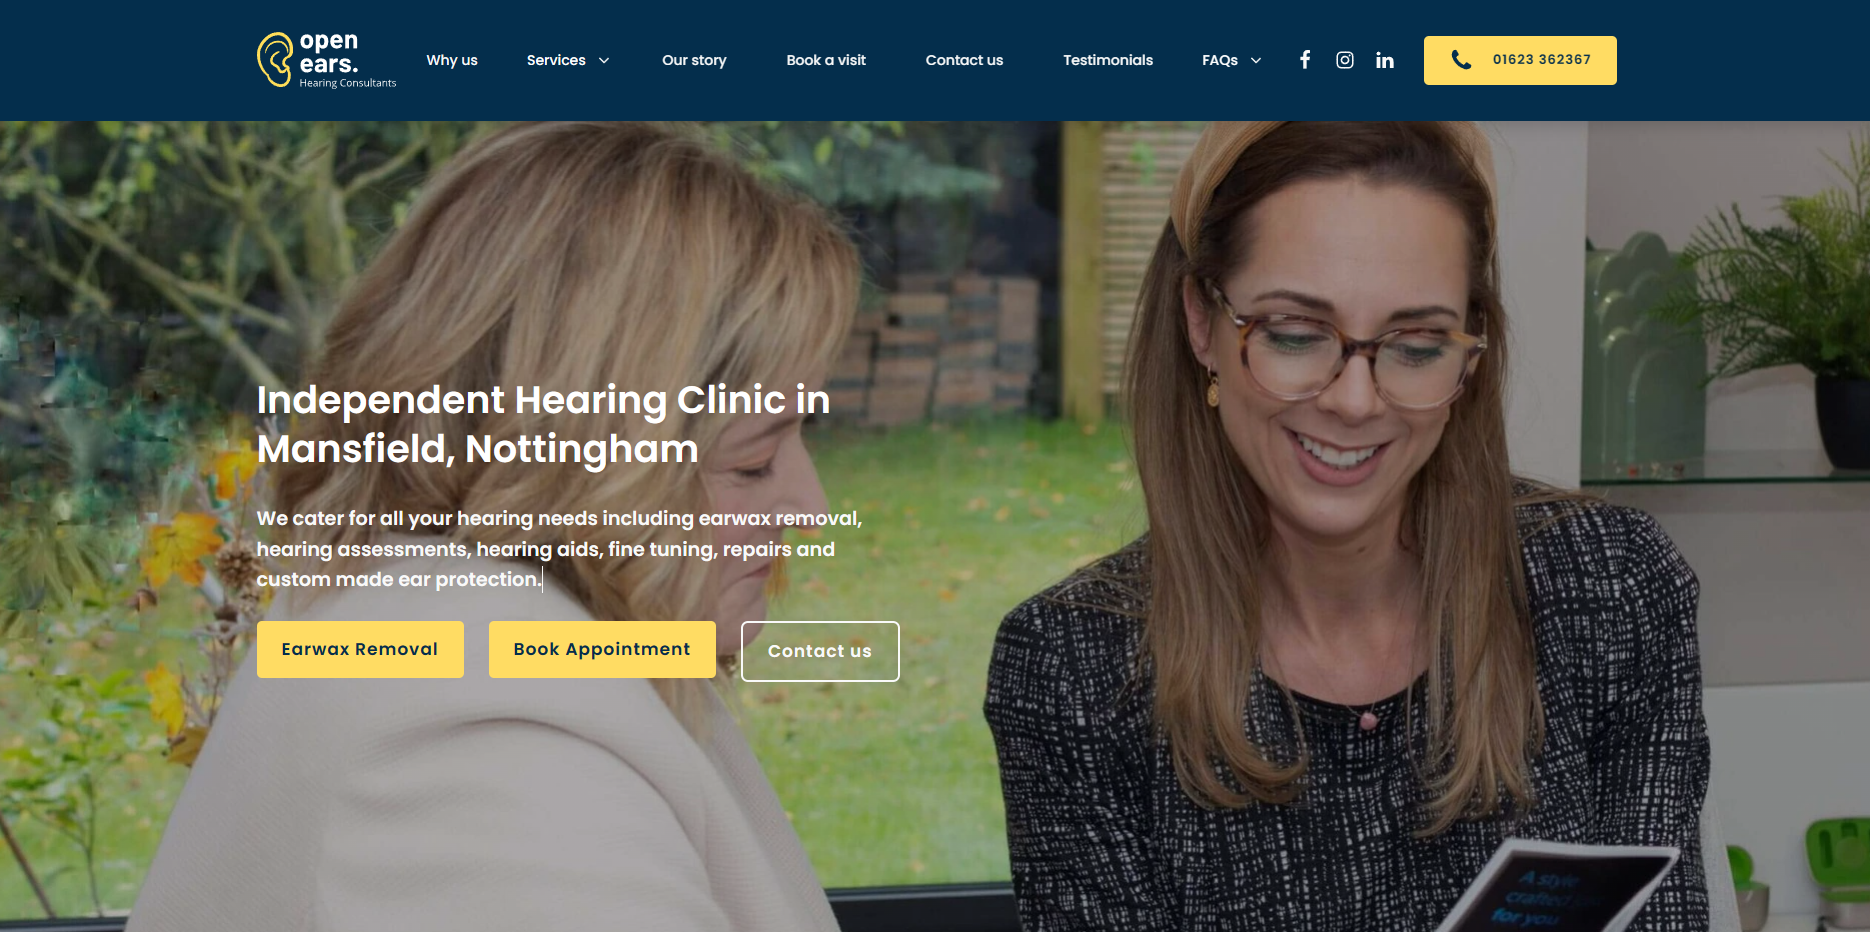Image resolution: width=1870 pixels, height=932 pixels.
Task: Click the phone handset icon
Action: (1461, 60)
